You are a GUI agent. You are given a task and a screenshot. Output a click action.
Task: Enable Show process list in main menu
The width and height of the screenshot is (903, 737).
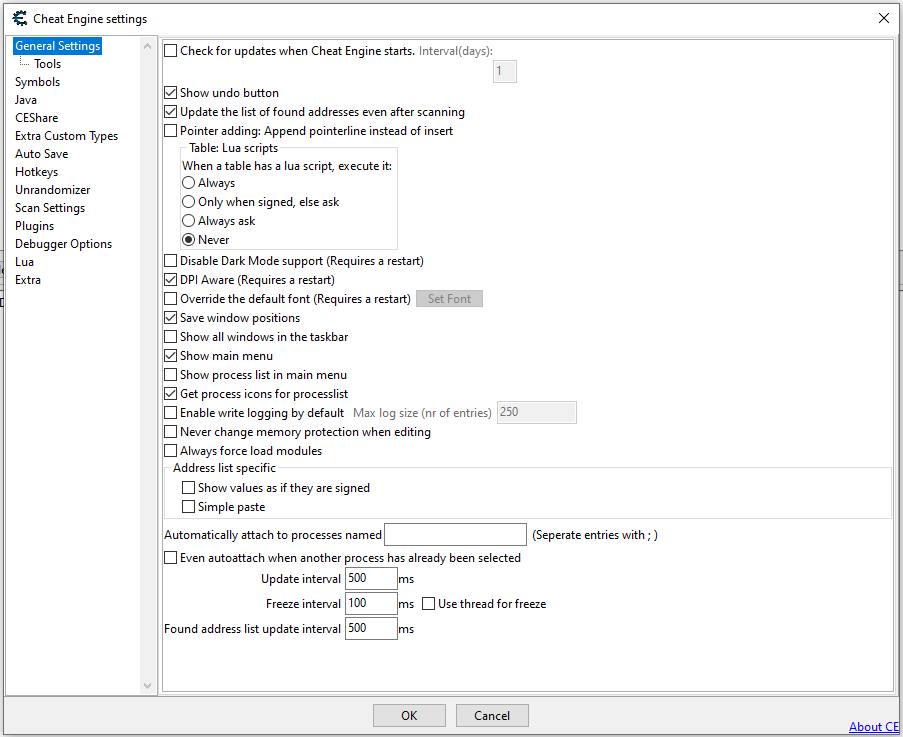[170, 375]
